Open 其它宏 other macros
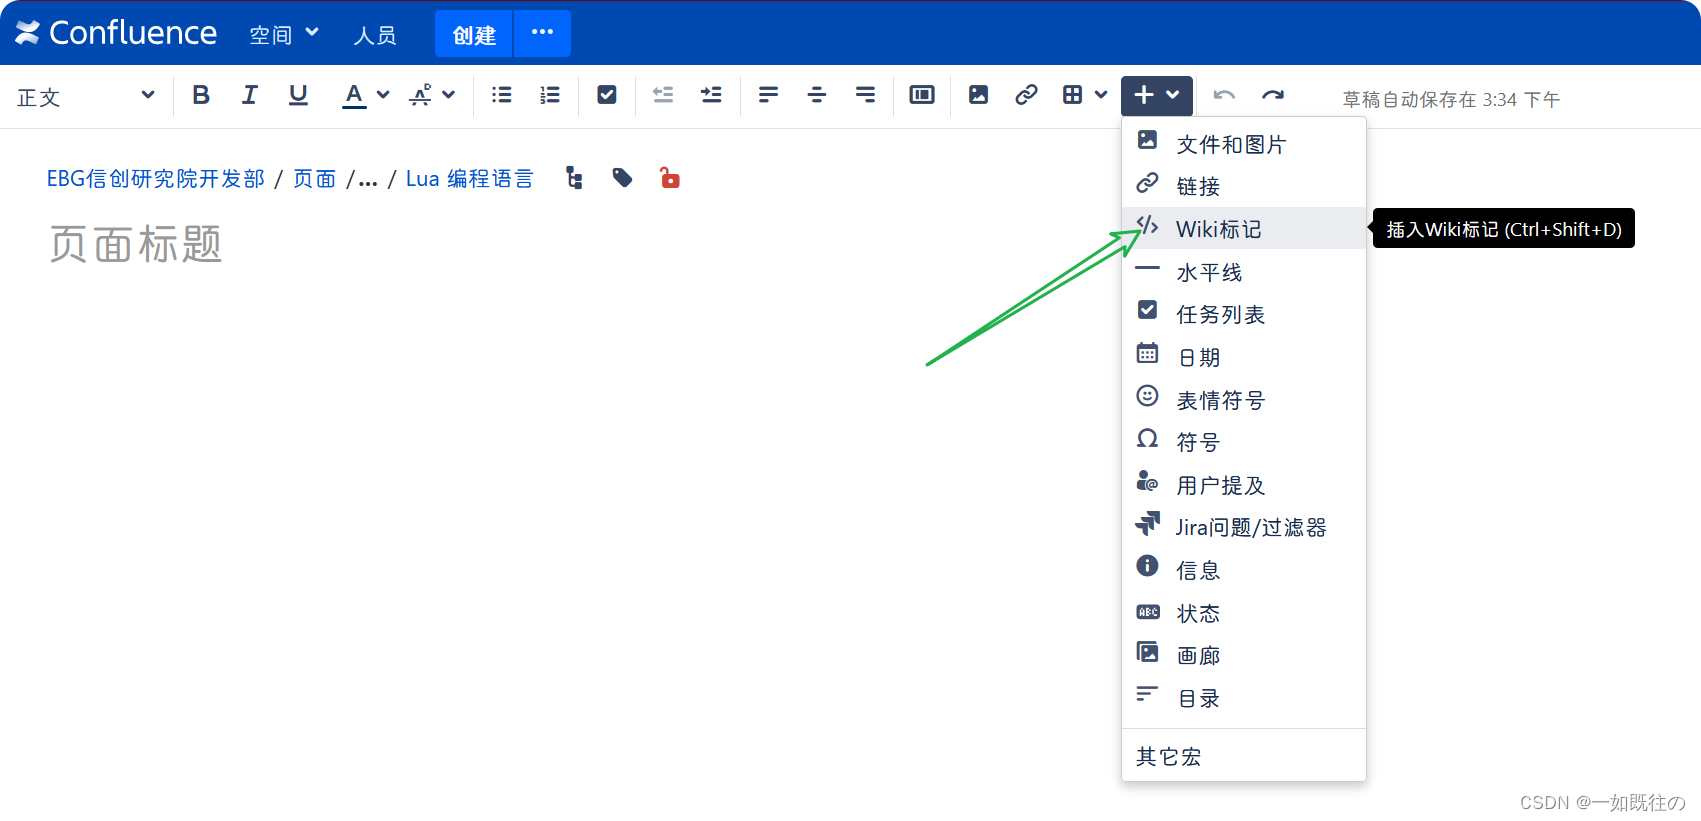 point(1244,756)
